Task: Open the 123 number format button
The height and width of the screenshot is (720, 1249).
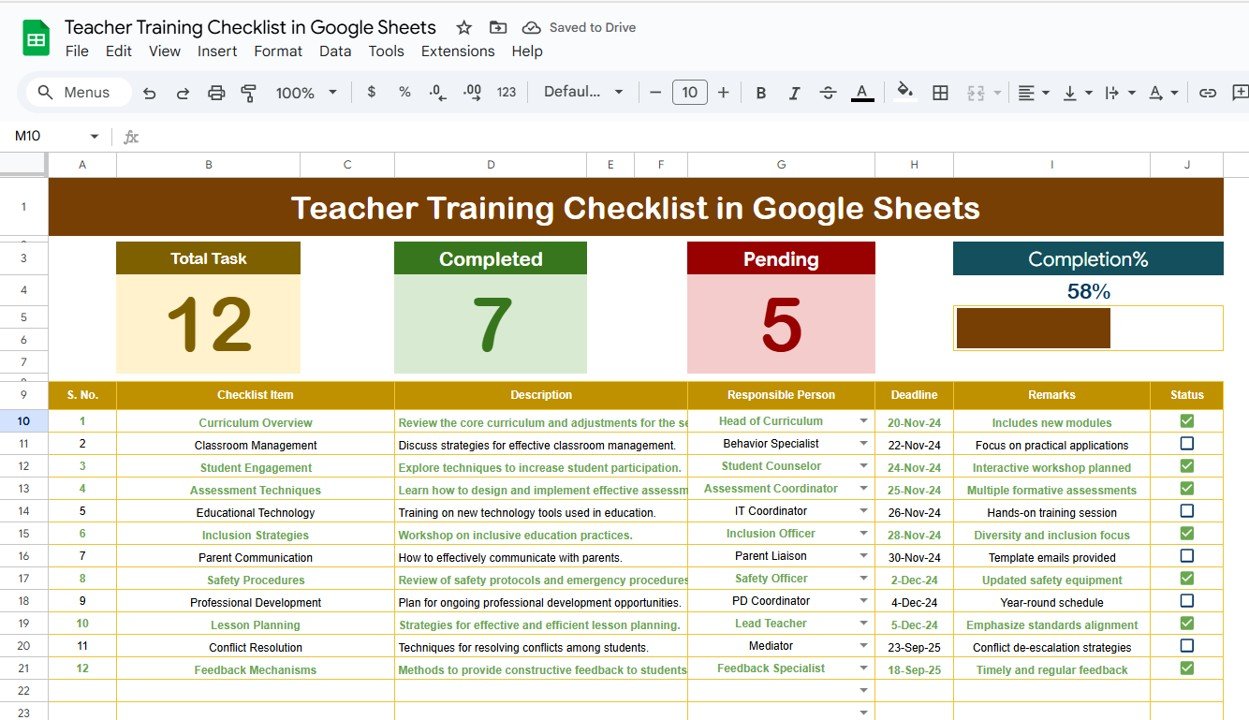Action: [x=507, y=92]
